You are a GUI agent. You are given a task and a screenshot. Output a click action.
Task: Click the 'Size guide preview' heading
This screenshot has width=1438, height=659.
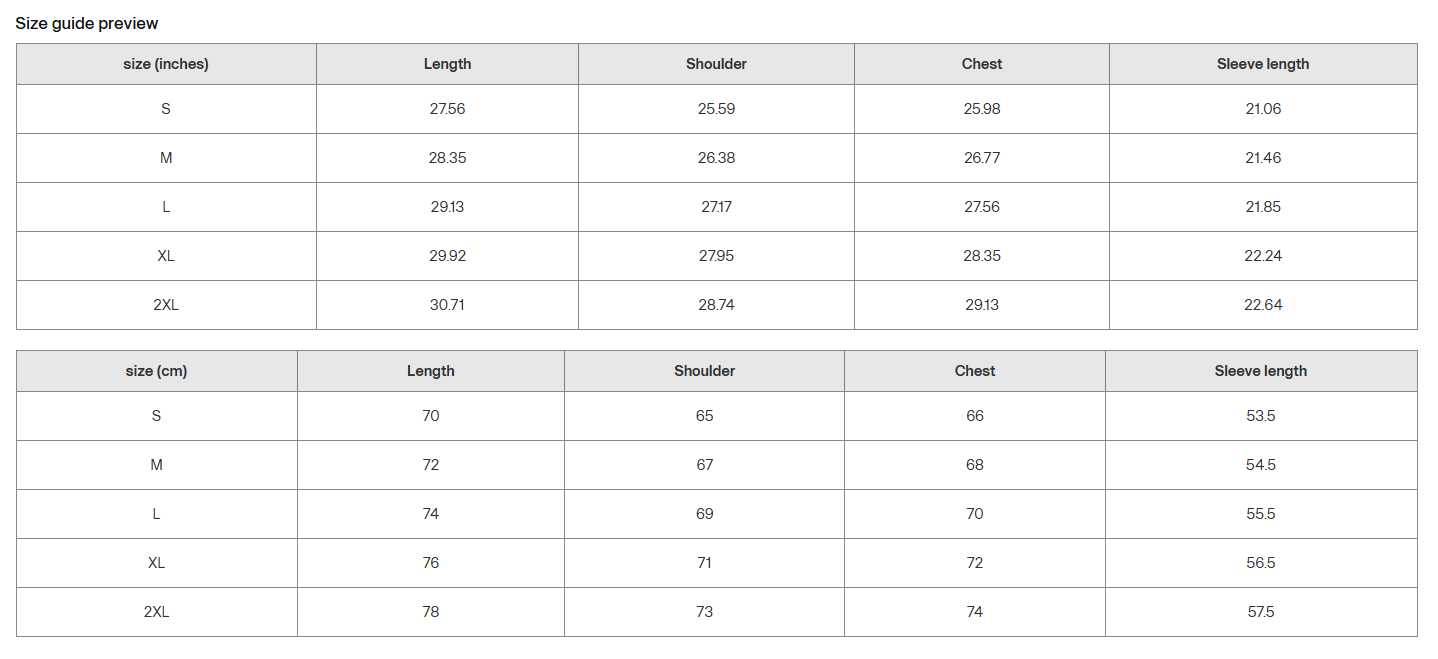pos(87,23)
